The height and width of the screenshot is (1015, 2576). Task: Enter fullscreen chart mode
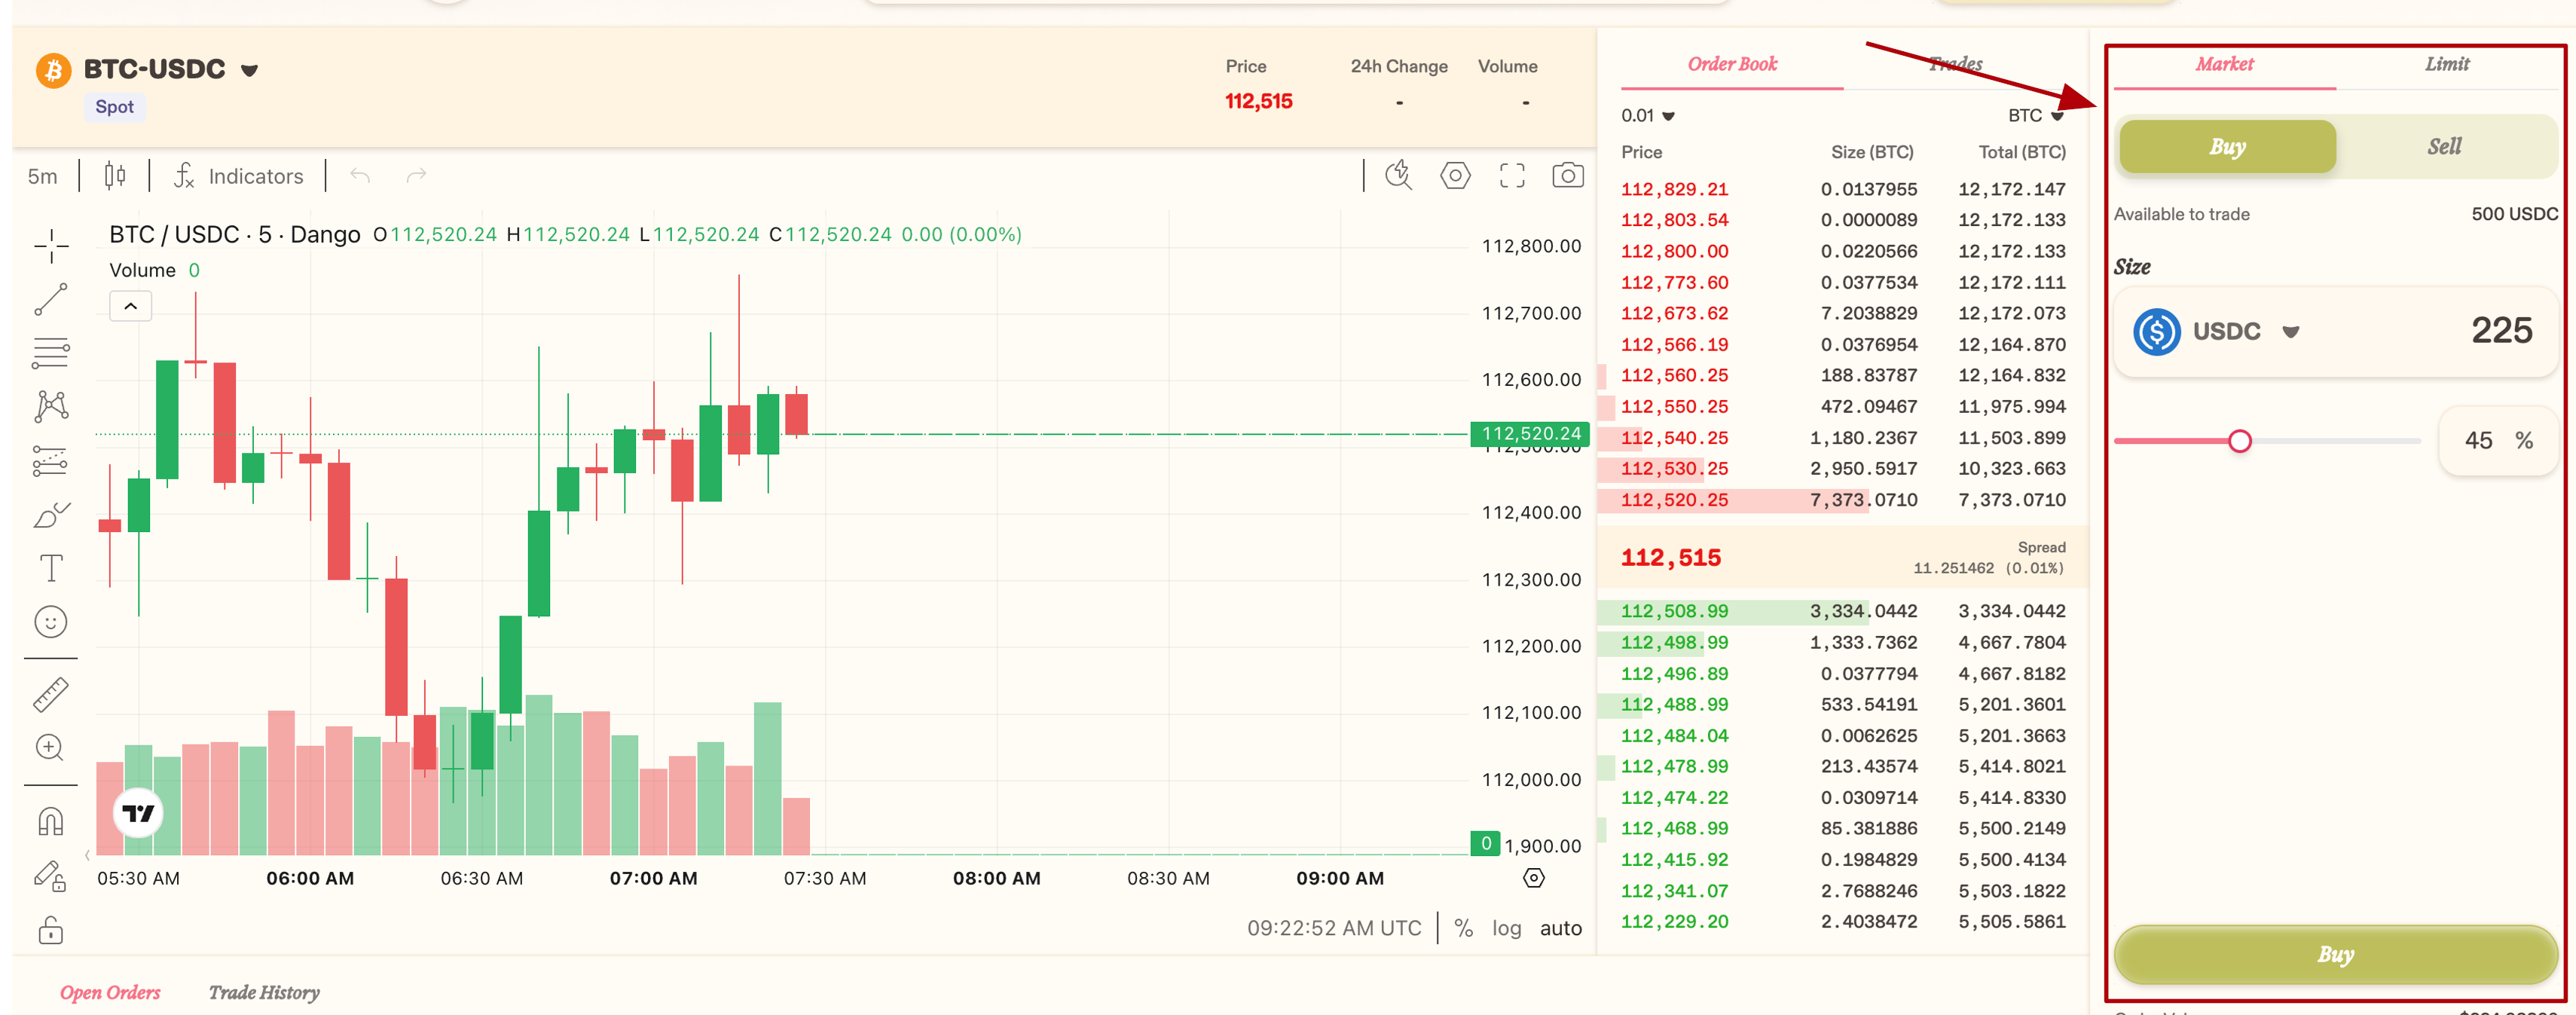click(1512, 176)
